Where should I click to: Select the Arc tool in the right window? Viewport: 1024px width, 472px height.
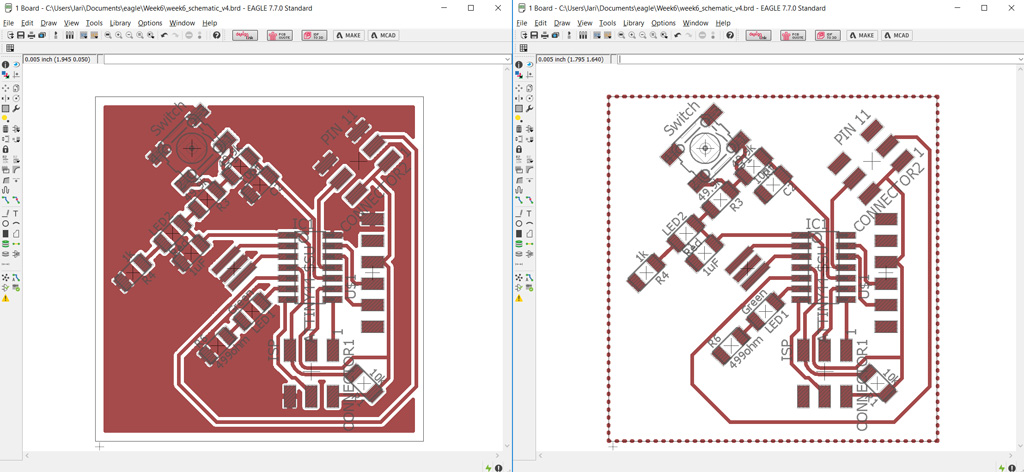(528, 223)
